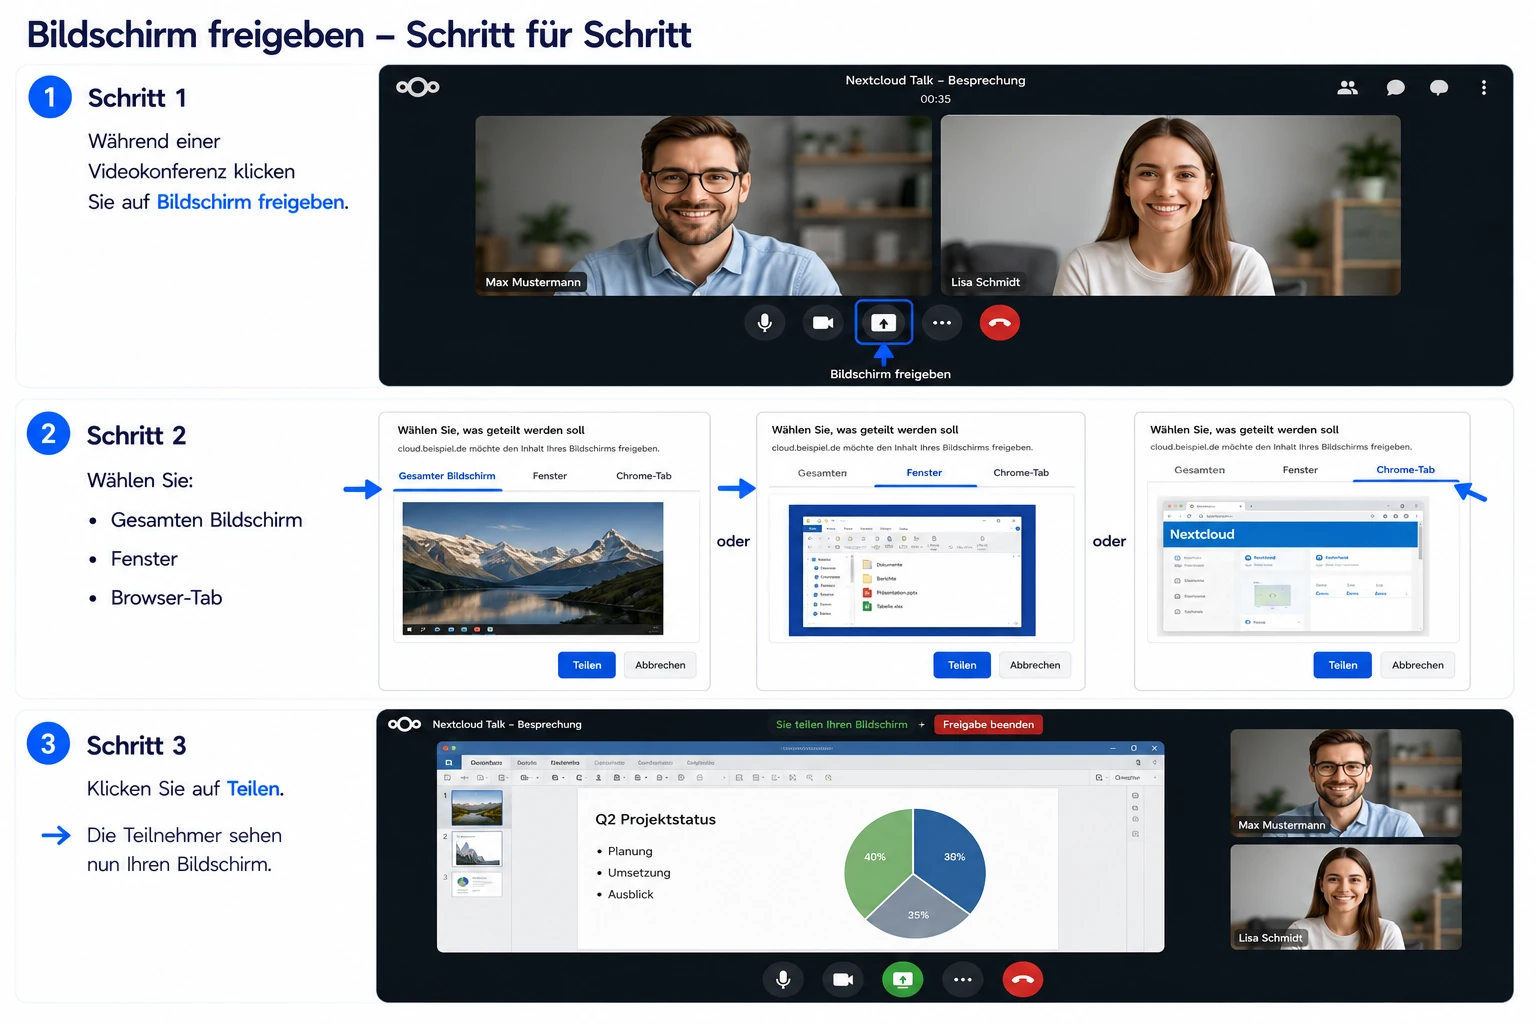The height and width of the screenshot is (1024, 1536).
Task: Select the active Fenster tab in the middle dialog
Action: point(925,473)
